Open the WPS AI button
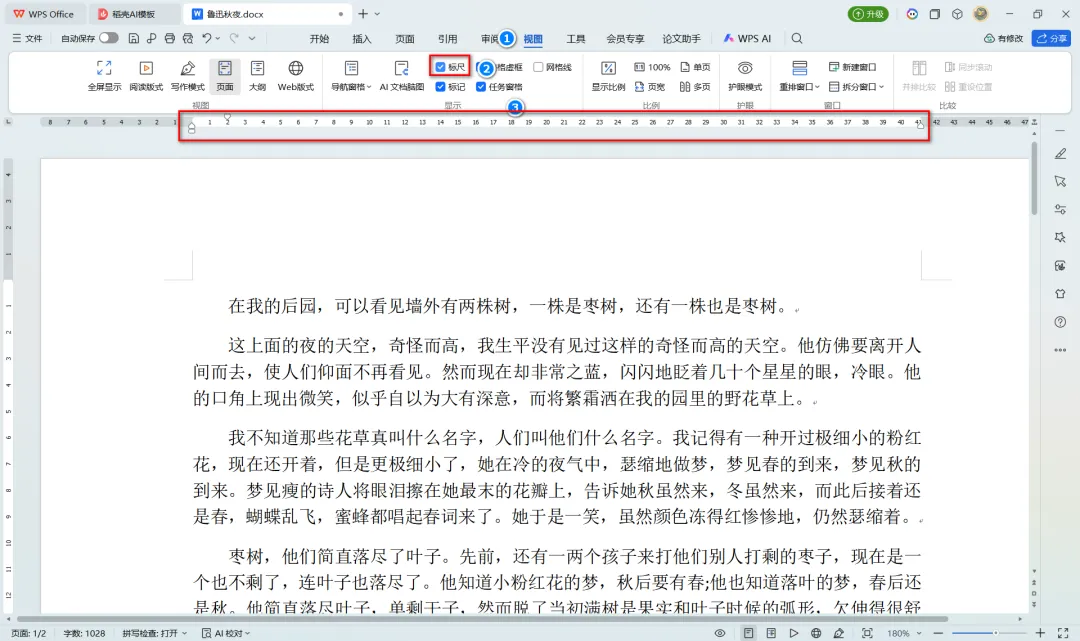 pos(747,39)
